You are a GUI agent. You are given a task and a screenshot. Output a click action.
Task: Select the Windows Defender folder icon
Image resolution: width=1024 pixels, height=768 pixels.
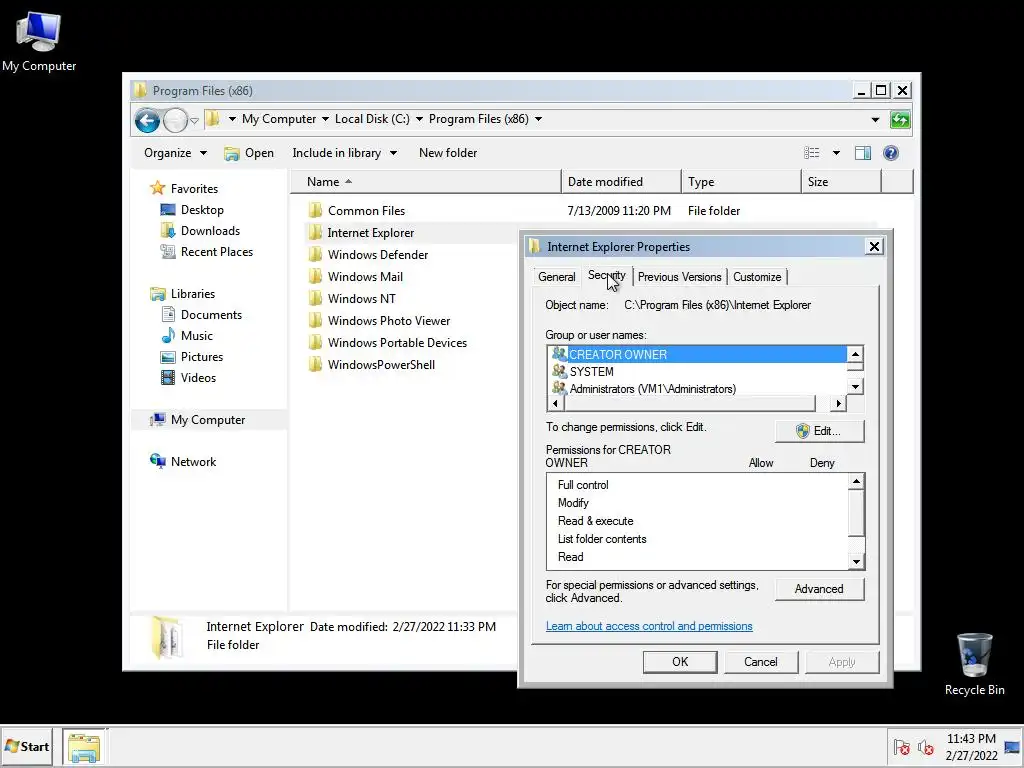[x=315, y=255]
